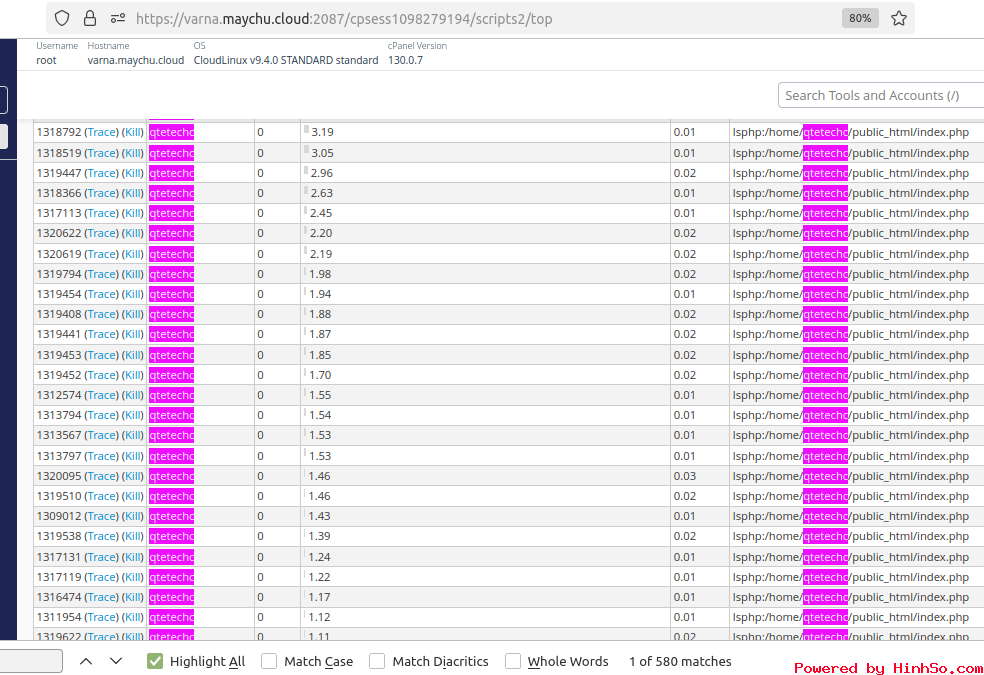This screenshot has height=675, width=984.
Task: Enable the Match Diacritics checkbox
Action: pyautogui.click(x=377, y=661)
